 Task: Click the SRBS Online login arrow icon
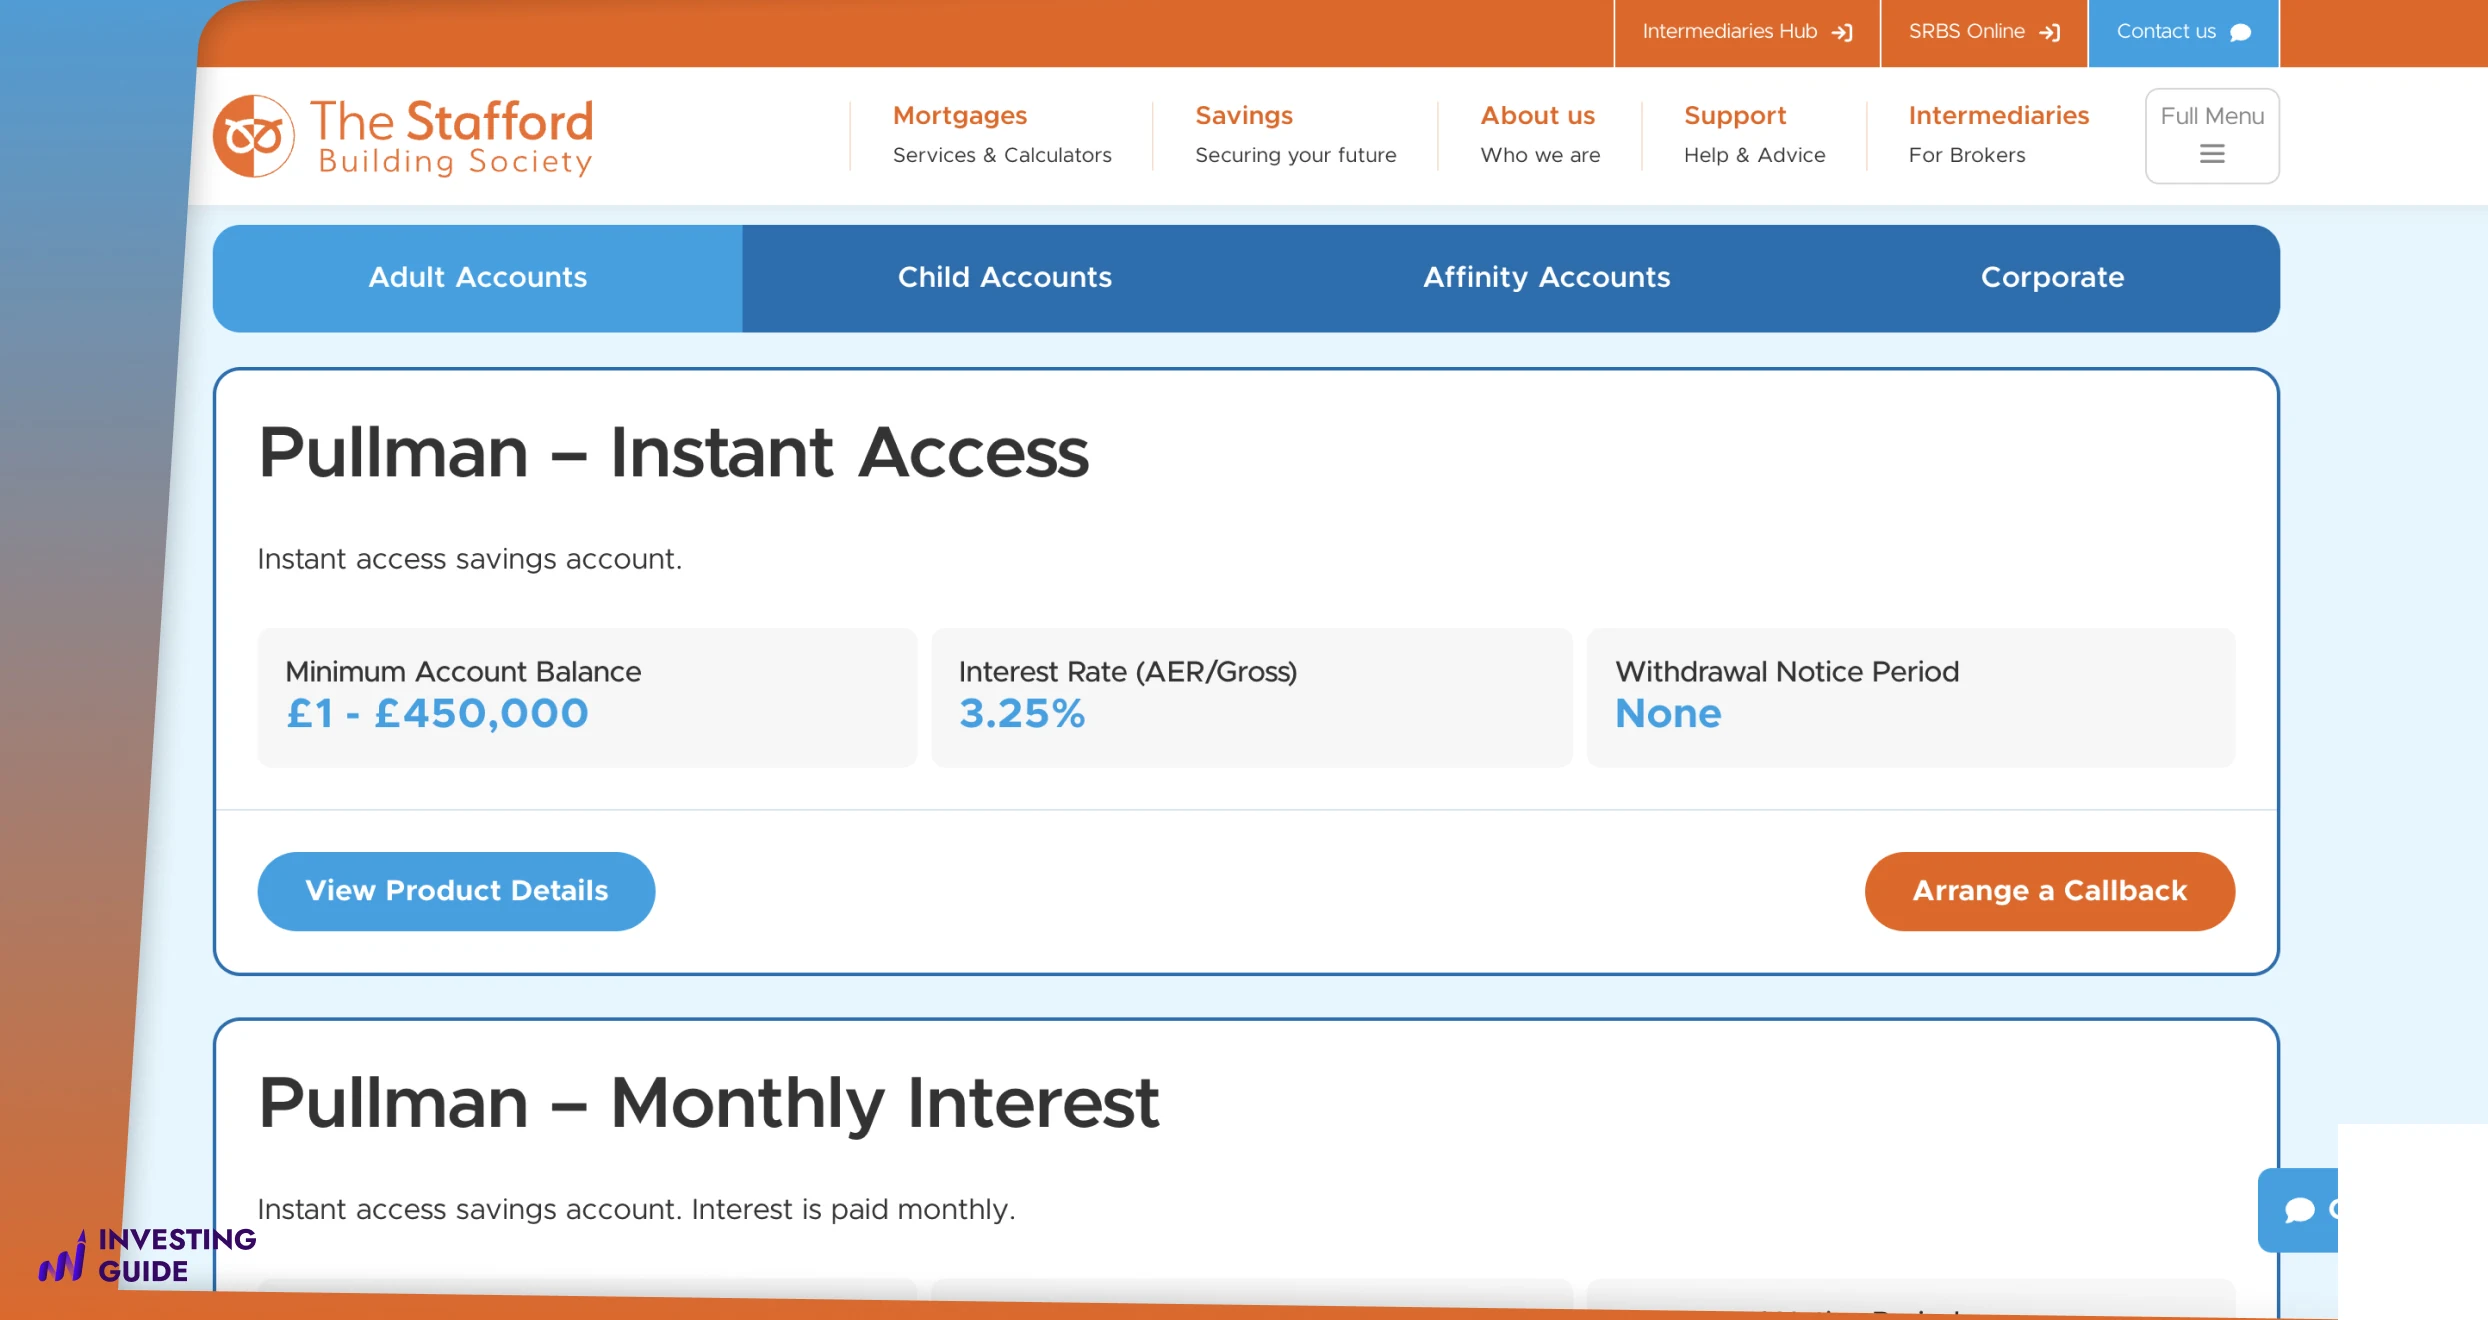[2049, 33]
